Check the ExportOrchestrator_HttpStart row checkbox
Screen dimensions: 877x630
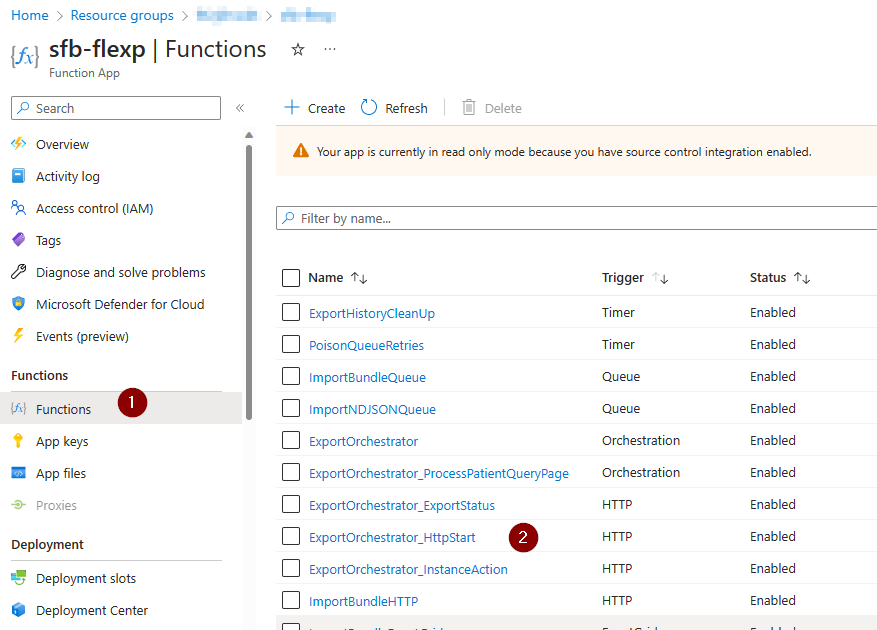pyautogui.click(x=291, y=536)
